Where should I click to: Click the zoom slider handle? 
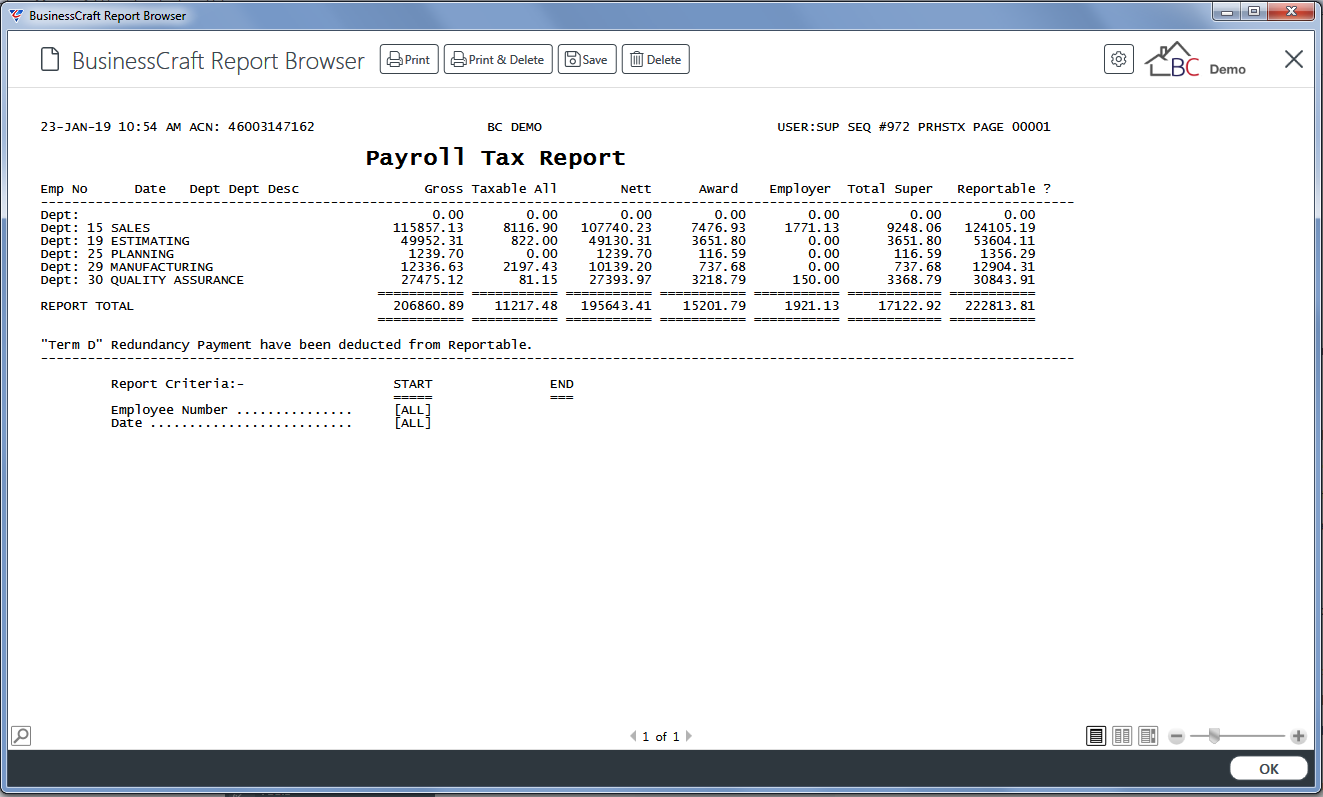[1214, 736]
